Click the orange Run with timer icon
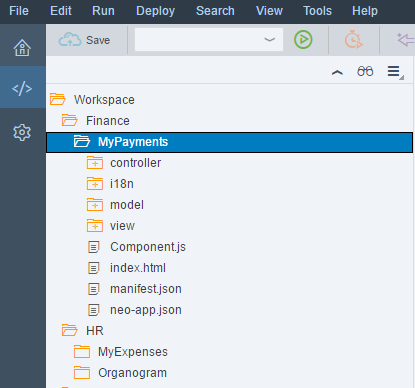Image resolution: width=415 pixels, height=388 pixels. coord(354,40)
